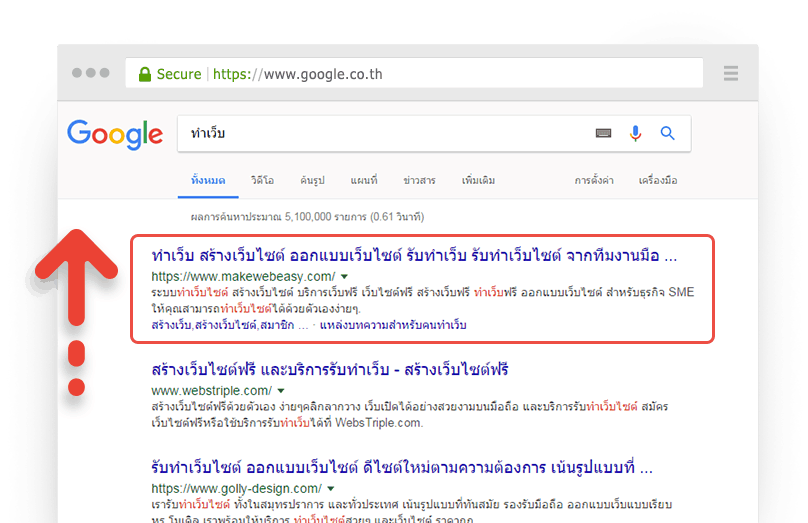808x523 pixels.
Task: Go to Google homepage via logo
Action: click(115, 134)
